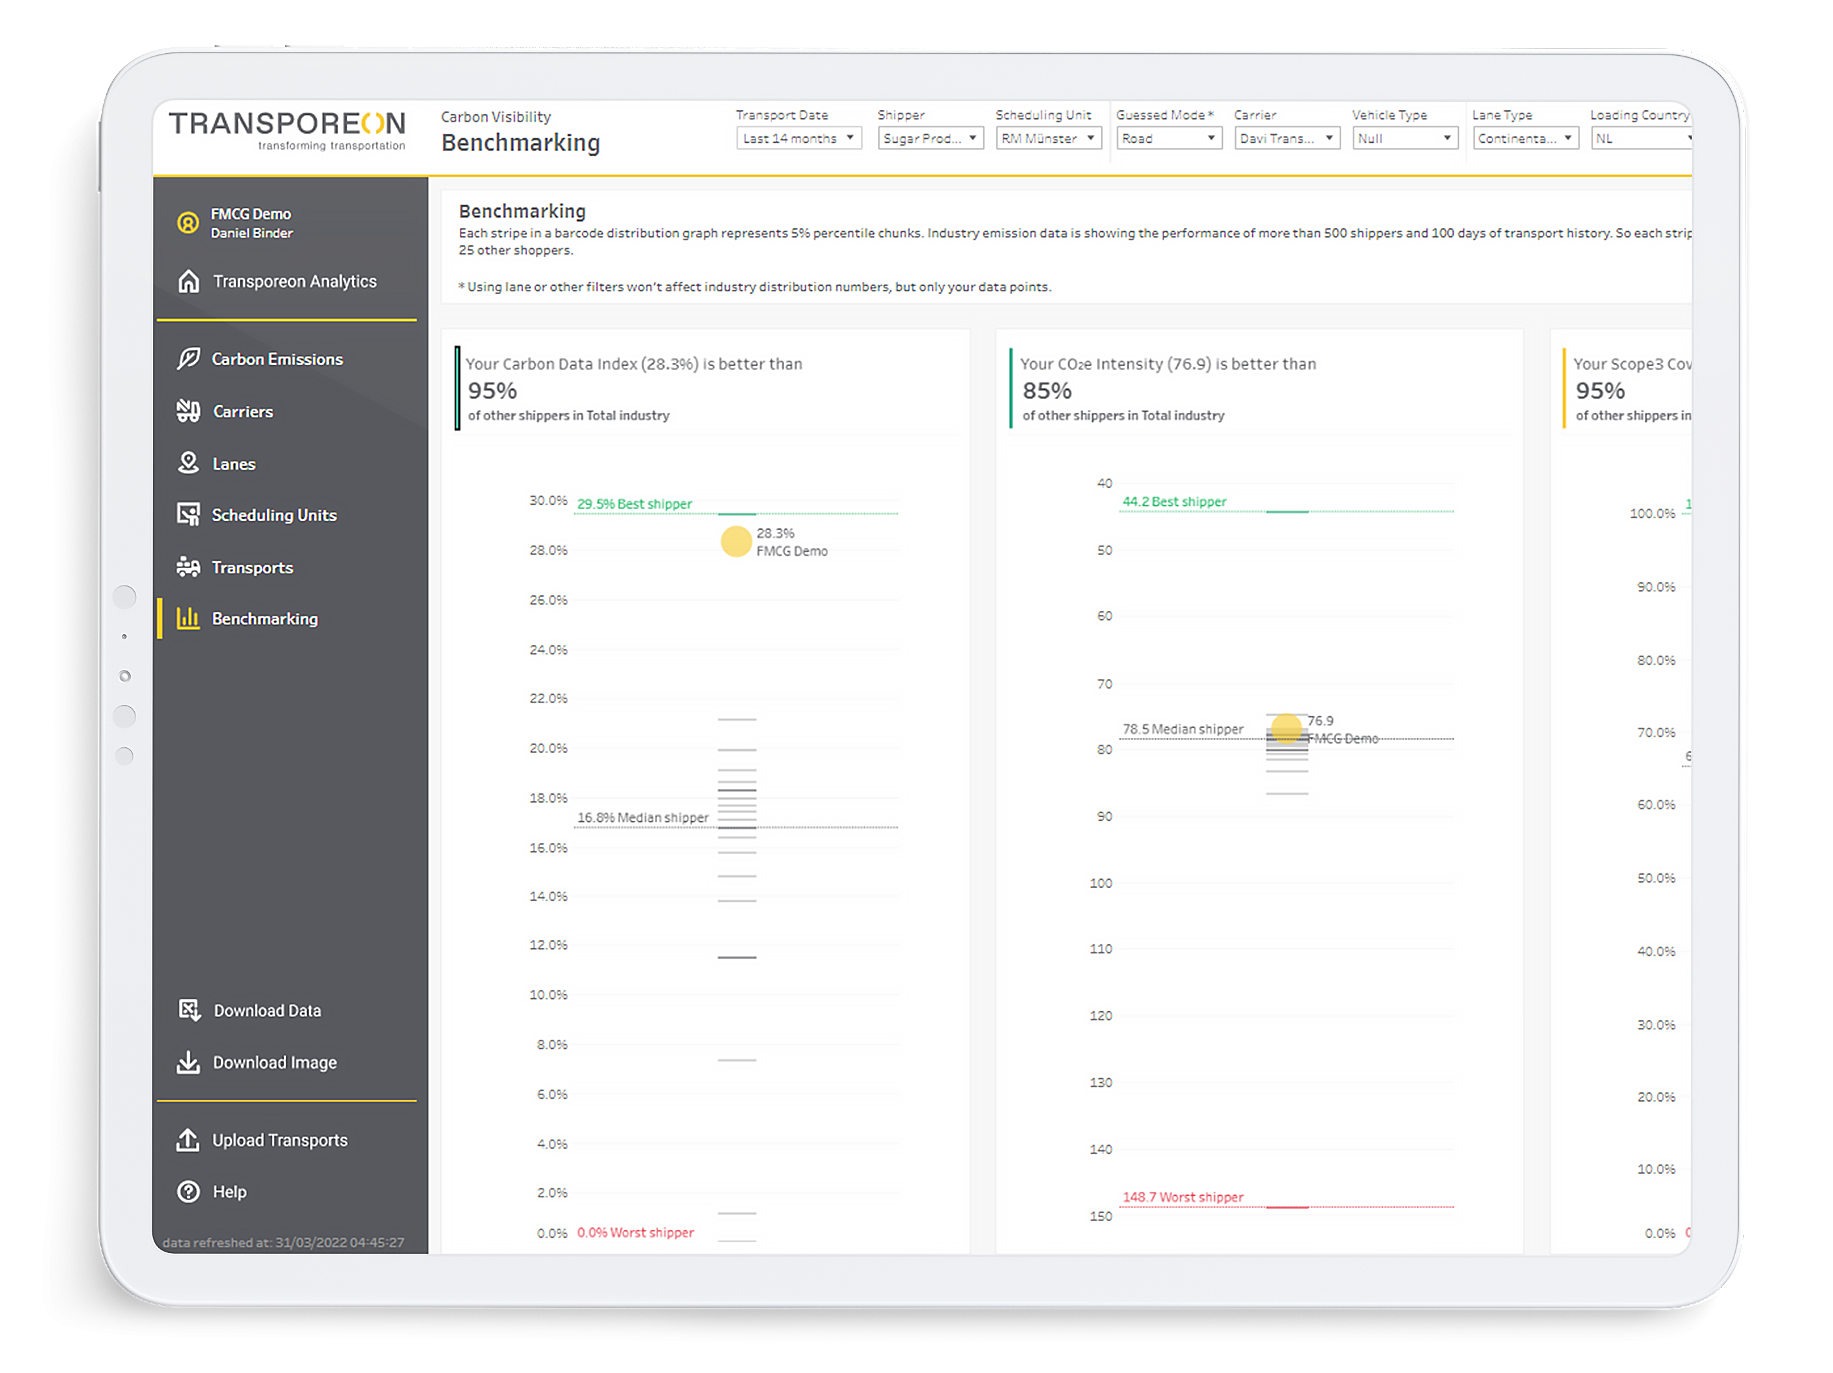
Task: Open the Carrier filter dropdown
Action: point(1286,138)
